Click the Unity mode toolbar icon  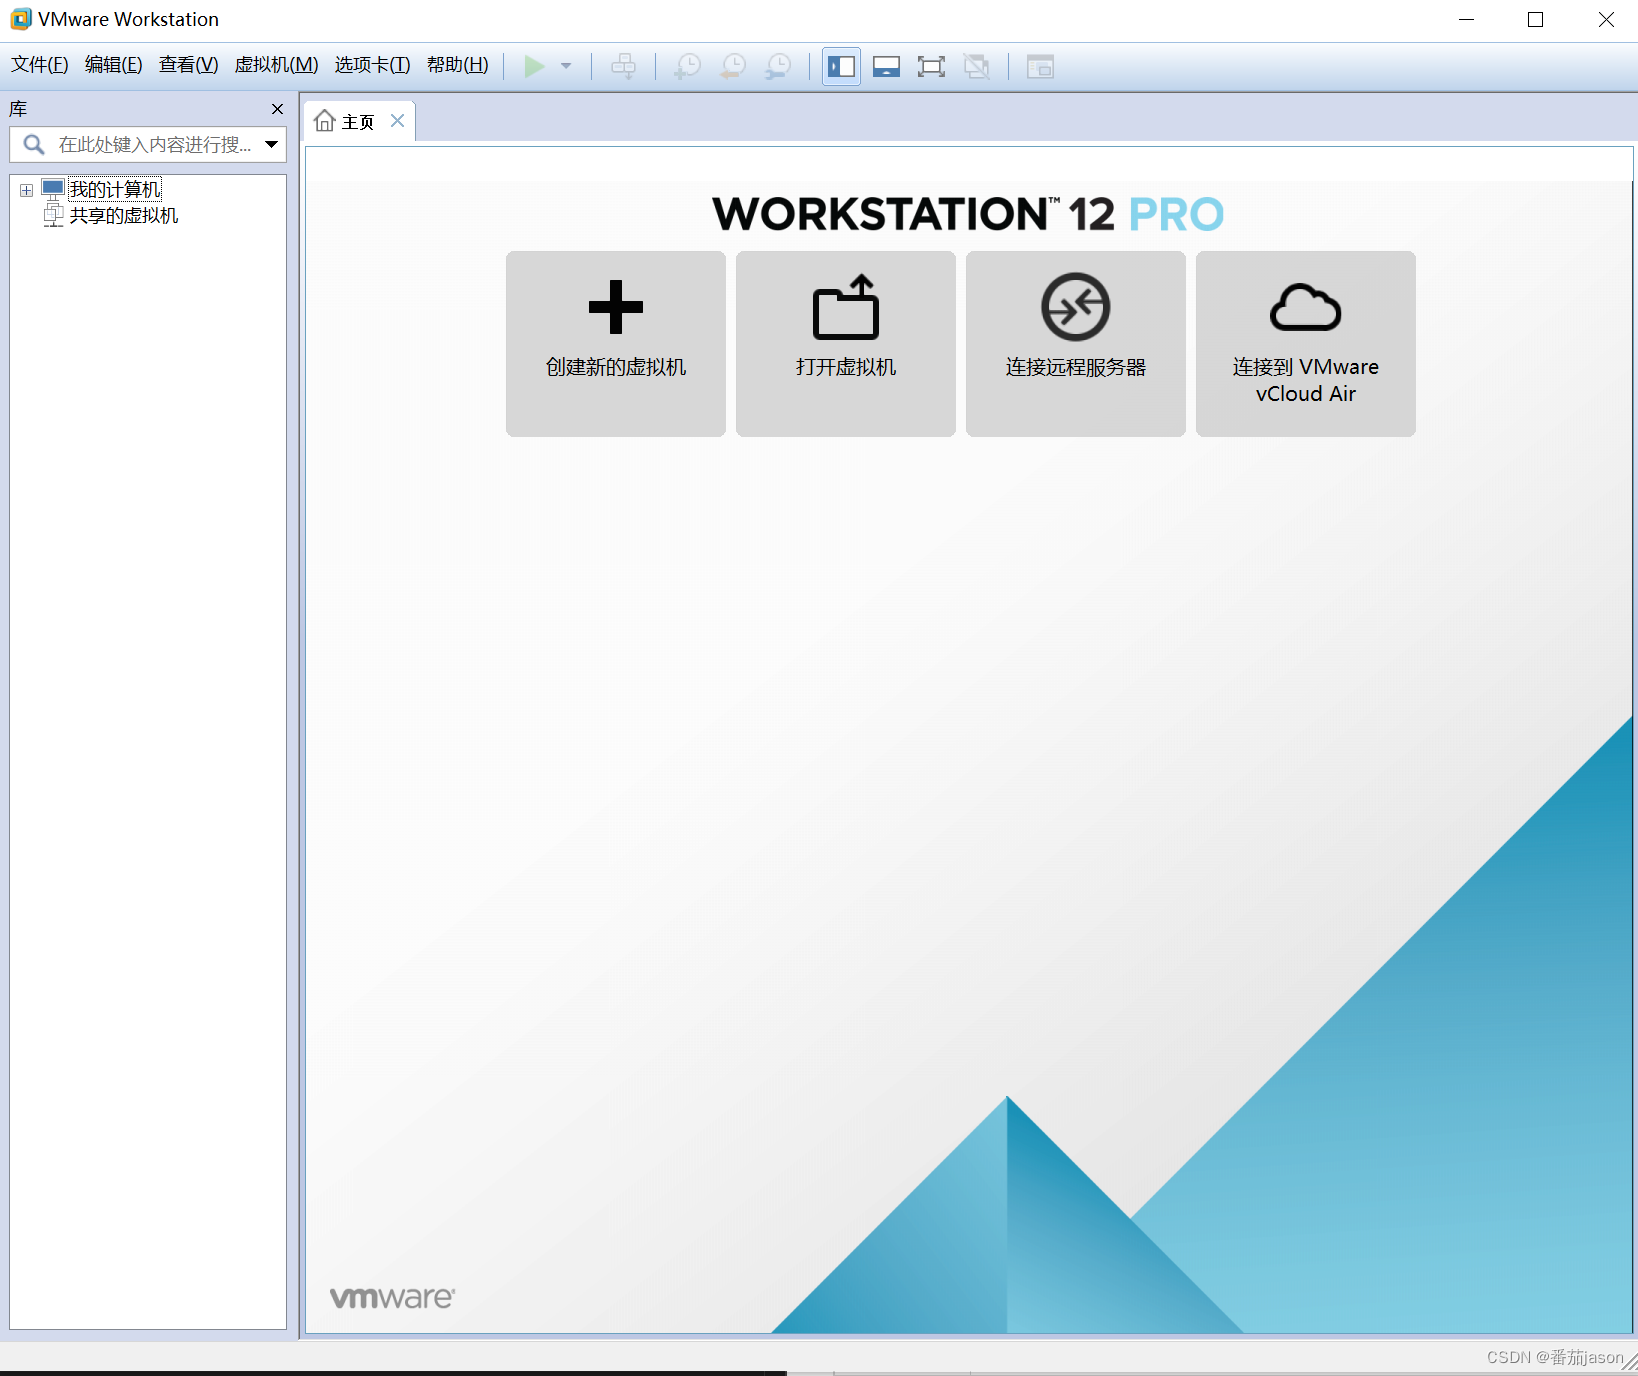pos(976,66)
